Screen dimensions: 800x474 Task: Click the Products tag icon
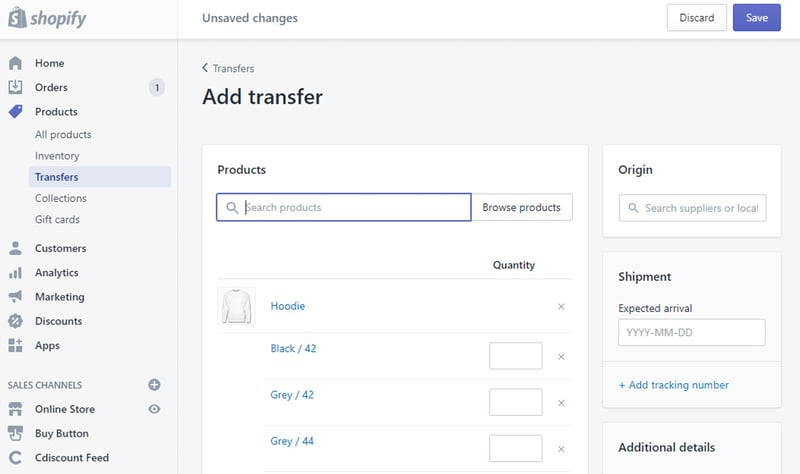click(x=15, y=111)
